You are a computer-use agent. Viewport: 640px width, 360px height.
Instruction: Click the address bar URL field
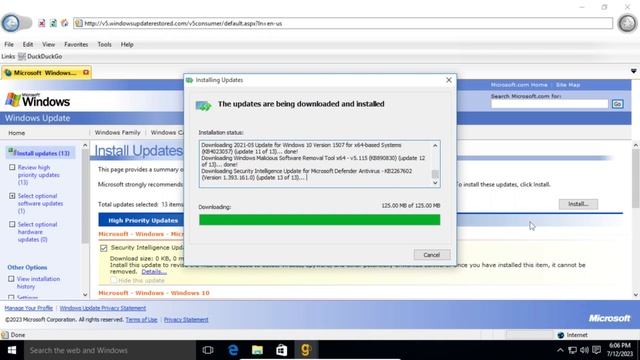point(343,23)
